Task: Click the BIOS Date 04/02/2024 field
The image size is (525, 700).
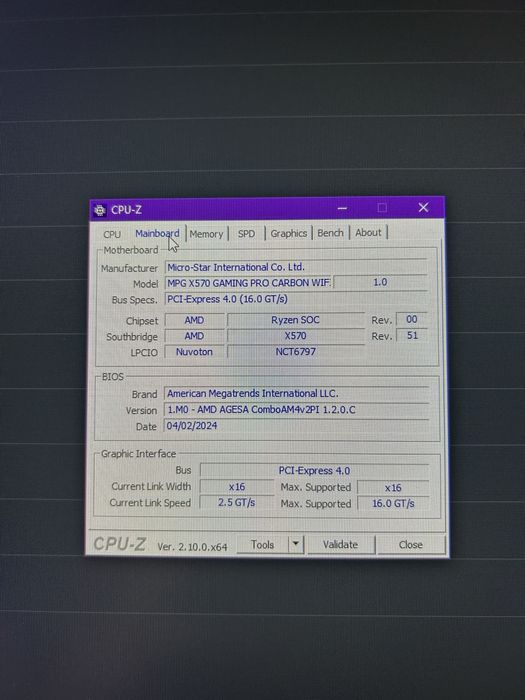Action: (296, 425)
